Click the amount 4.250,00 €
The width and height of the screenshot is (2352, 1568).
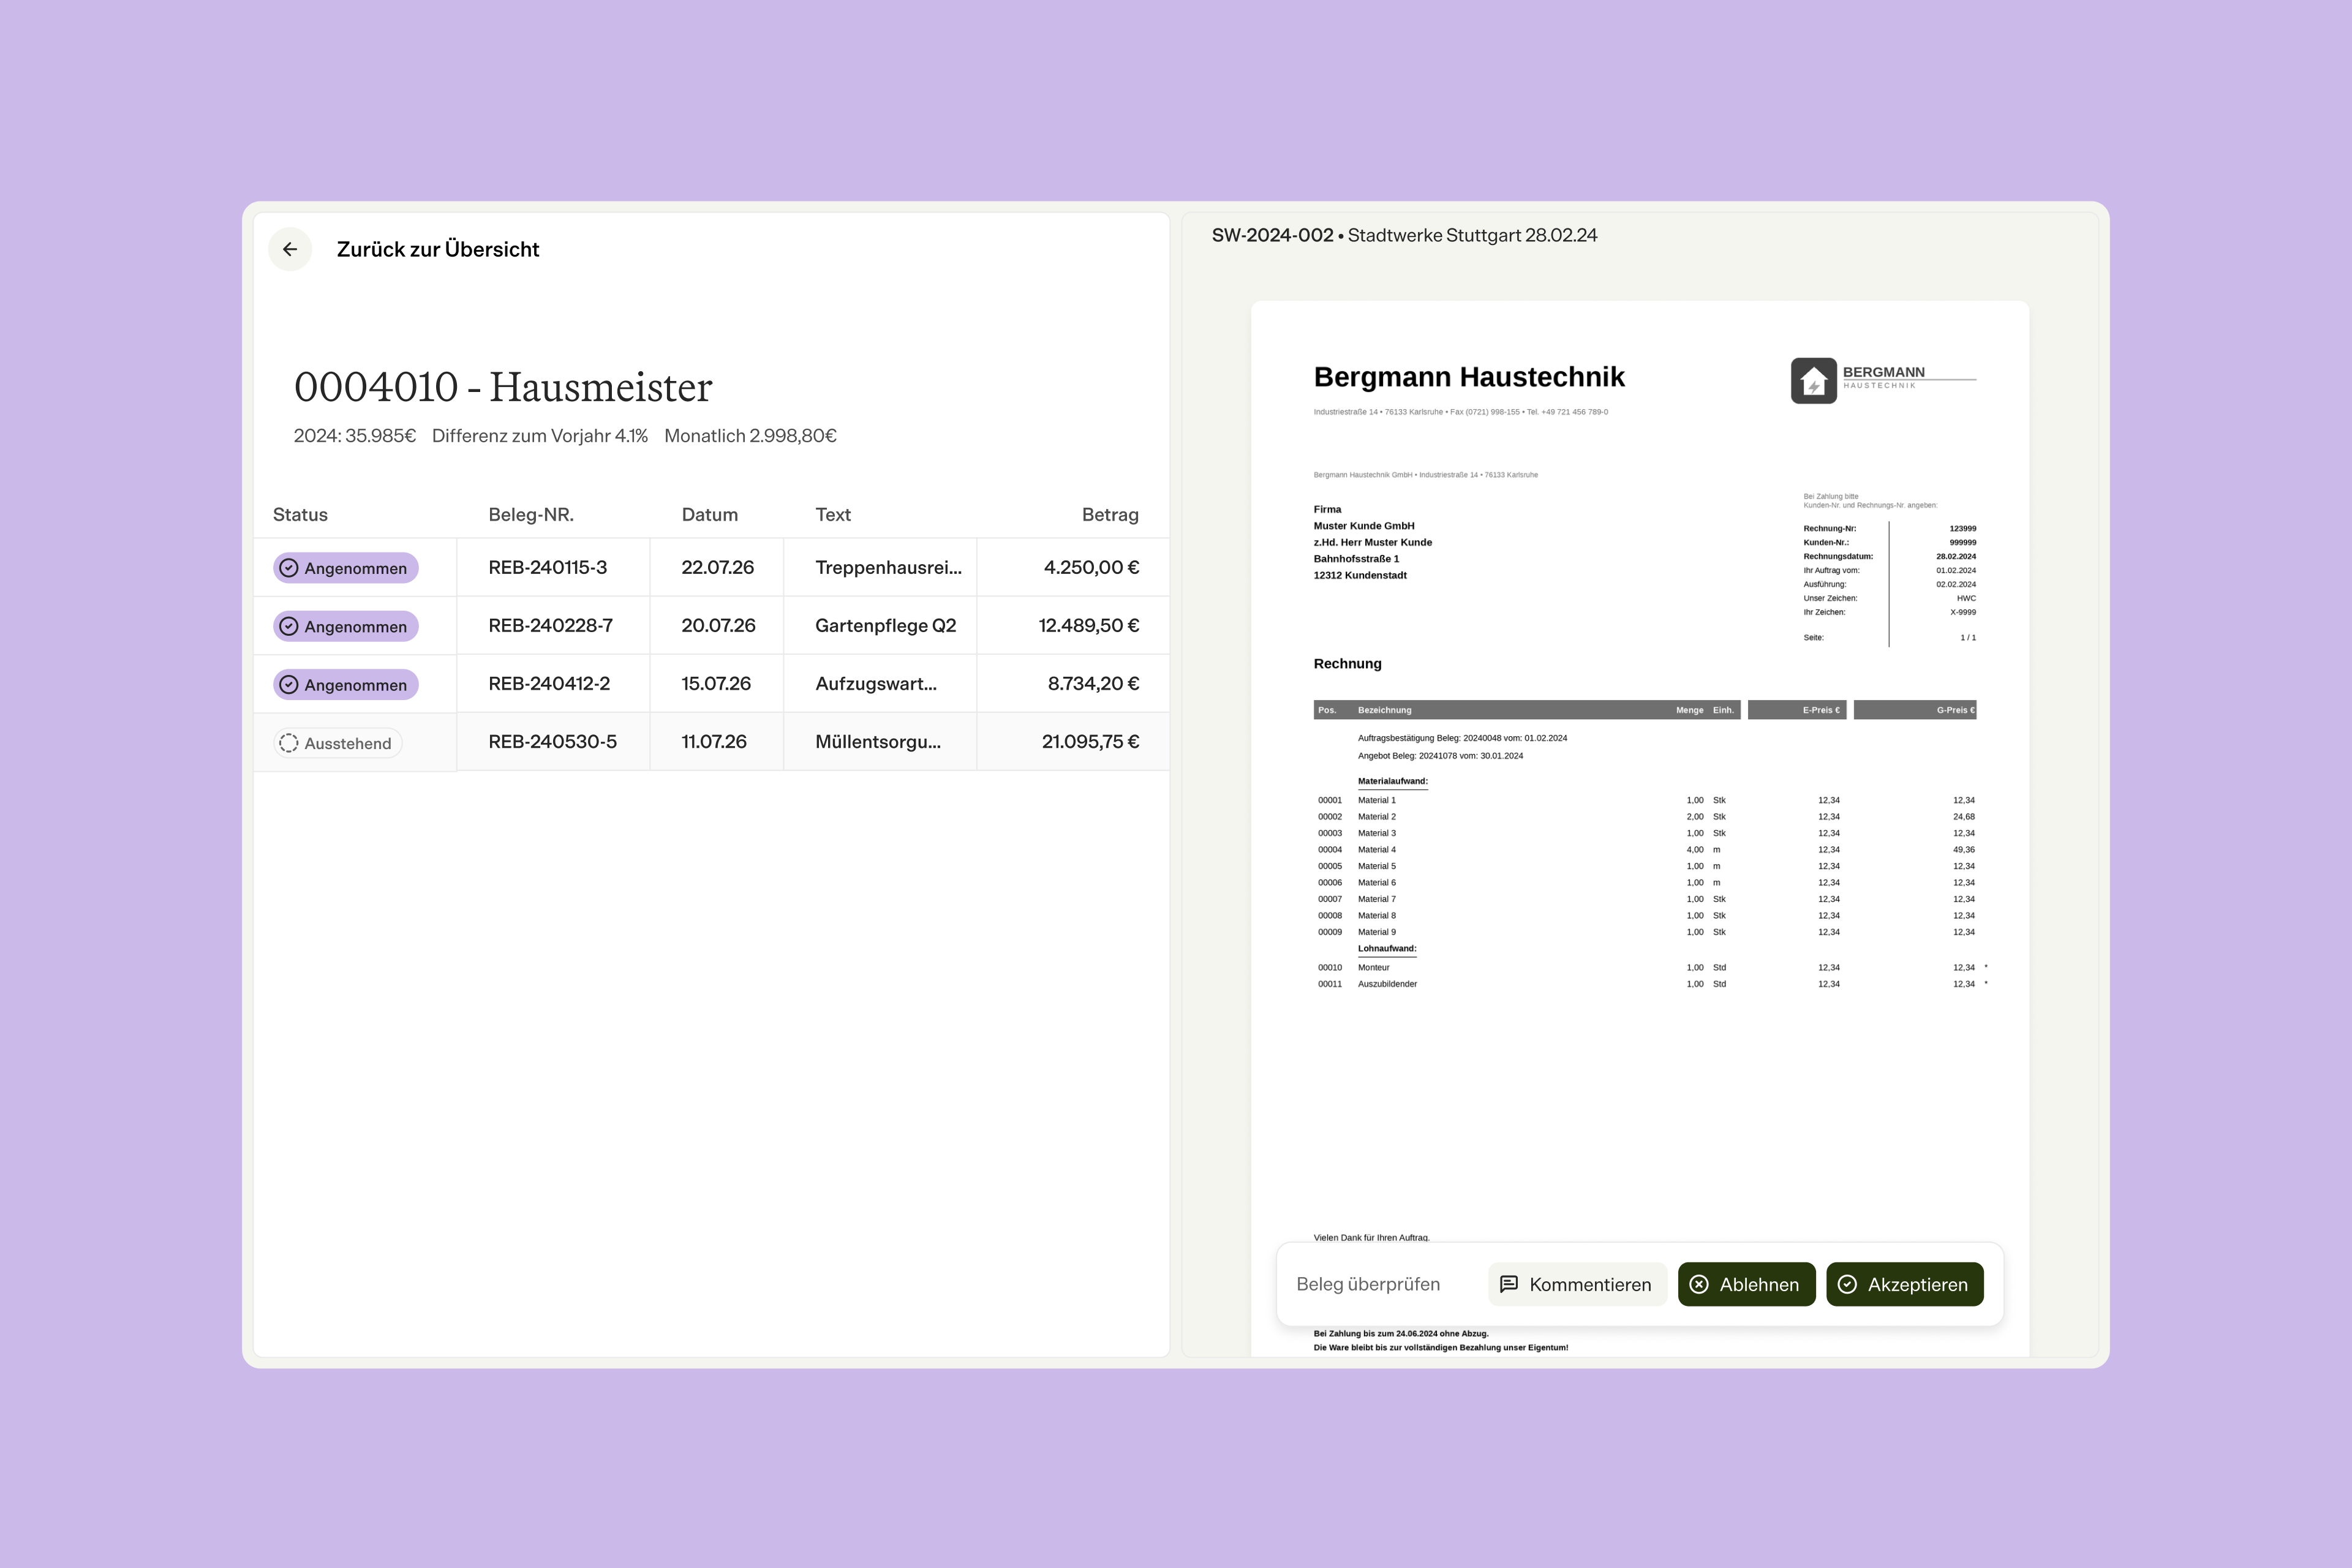tap(1091, 567)
